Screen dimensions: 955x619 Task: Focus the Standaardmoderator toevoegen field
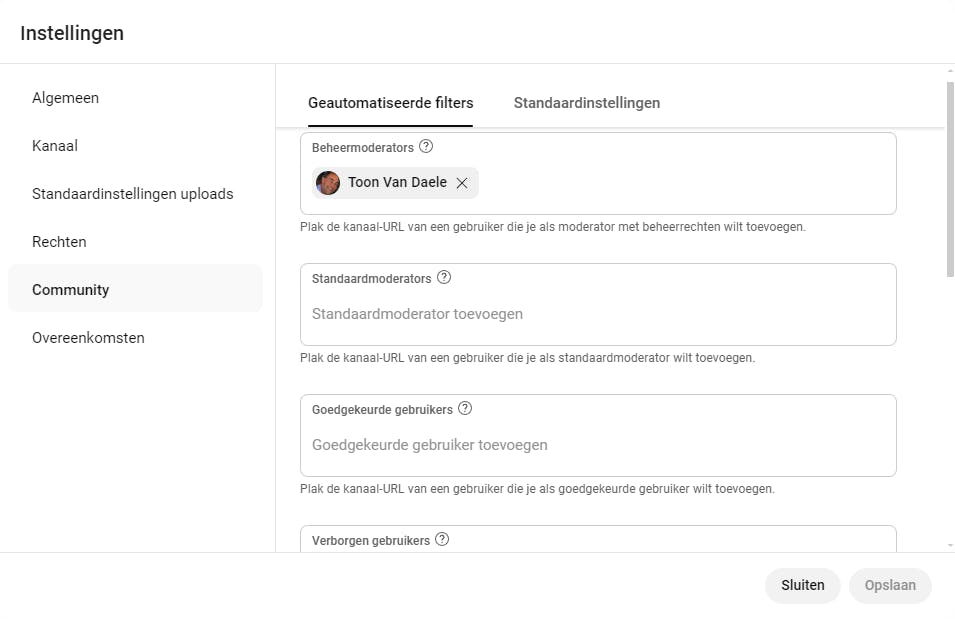597,314
